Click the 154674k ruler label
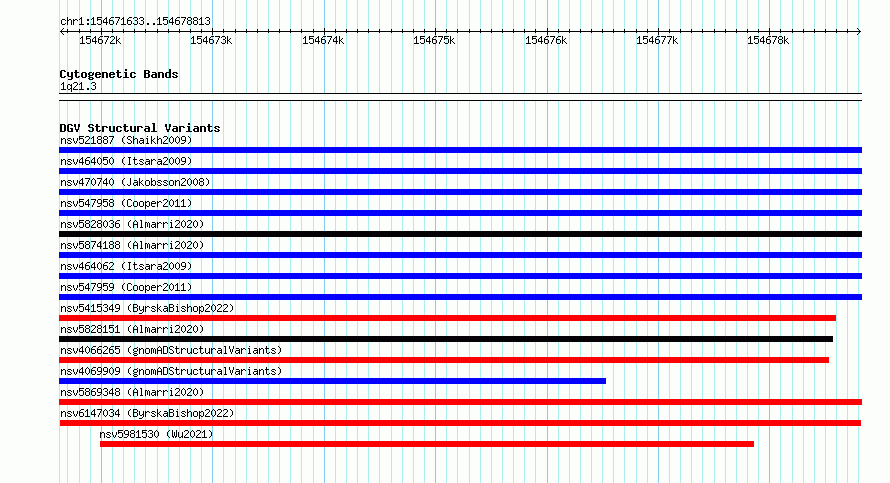Viewport: 890px width, 483px height. click(x=323, y=41)
